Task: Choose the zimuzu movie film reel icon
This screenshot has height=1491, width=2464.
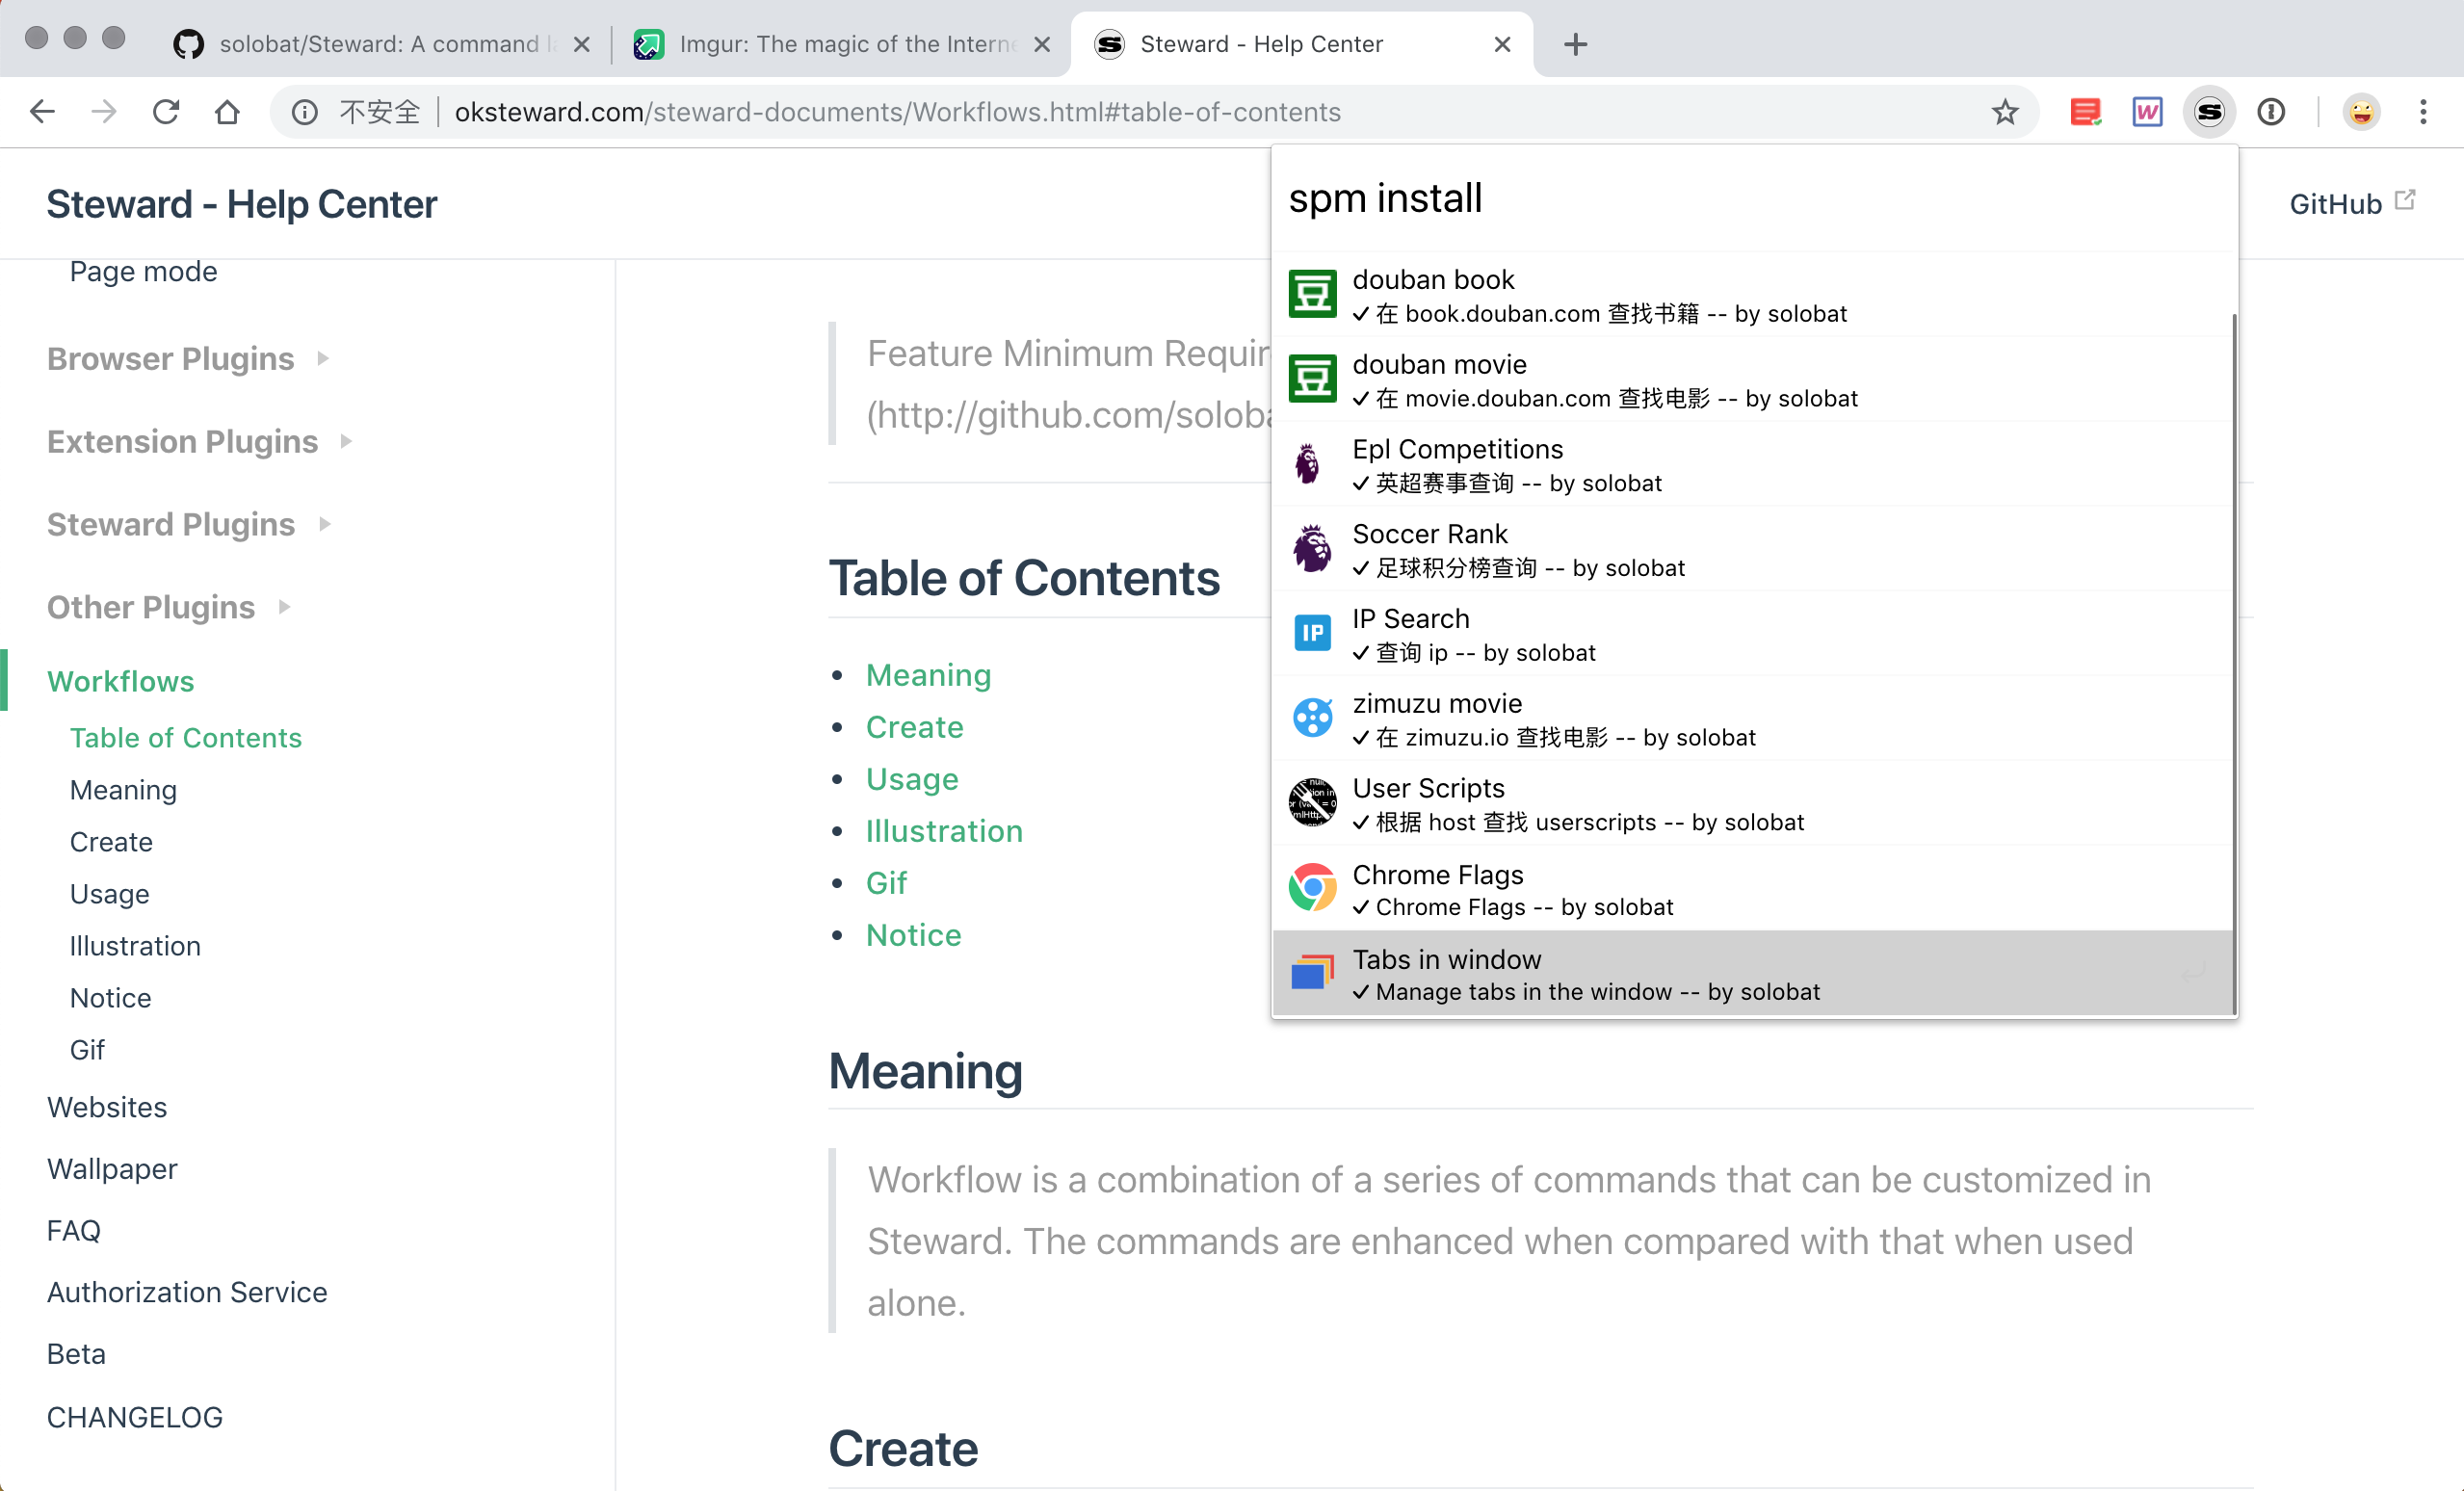Action: [1312, 718]
